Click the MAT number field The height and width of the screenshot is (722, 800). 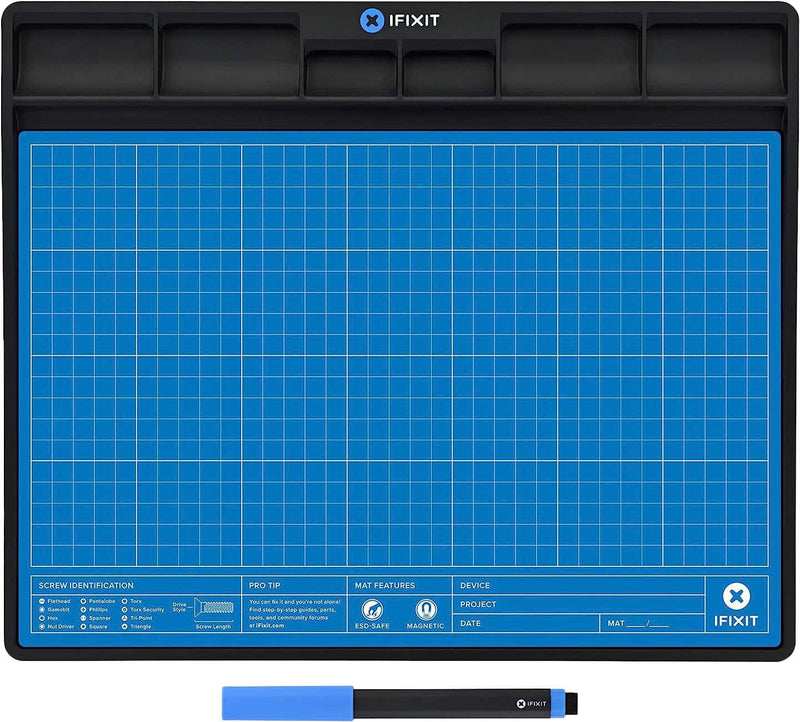652,624
